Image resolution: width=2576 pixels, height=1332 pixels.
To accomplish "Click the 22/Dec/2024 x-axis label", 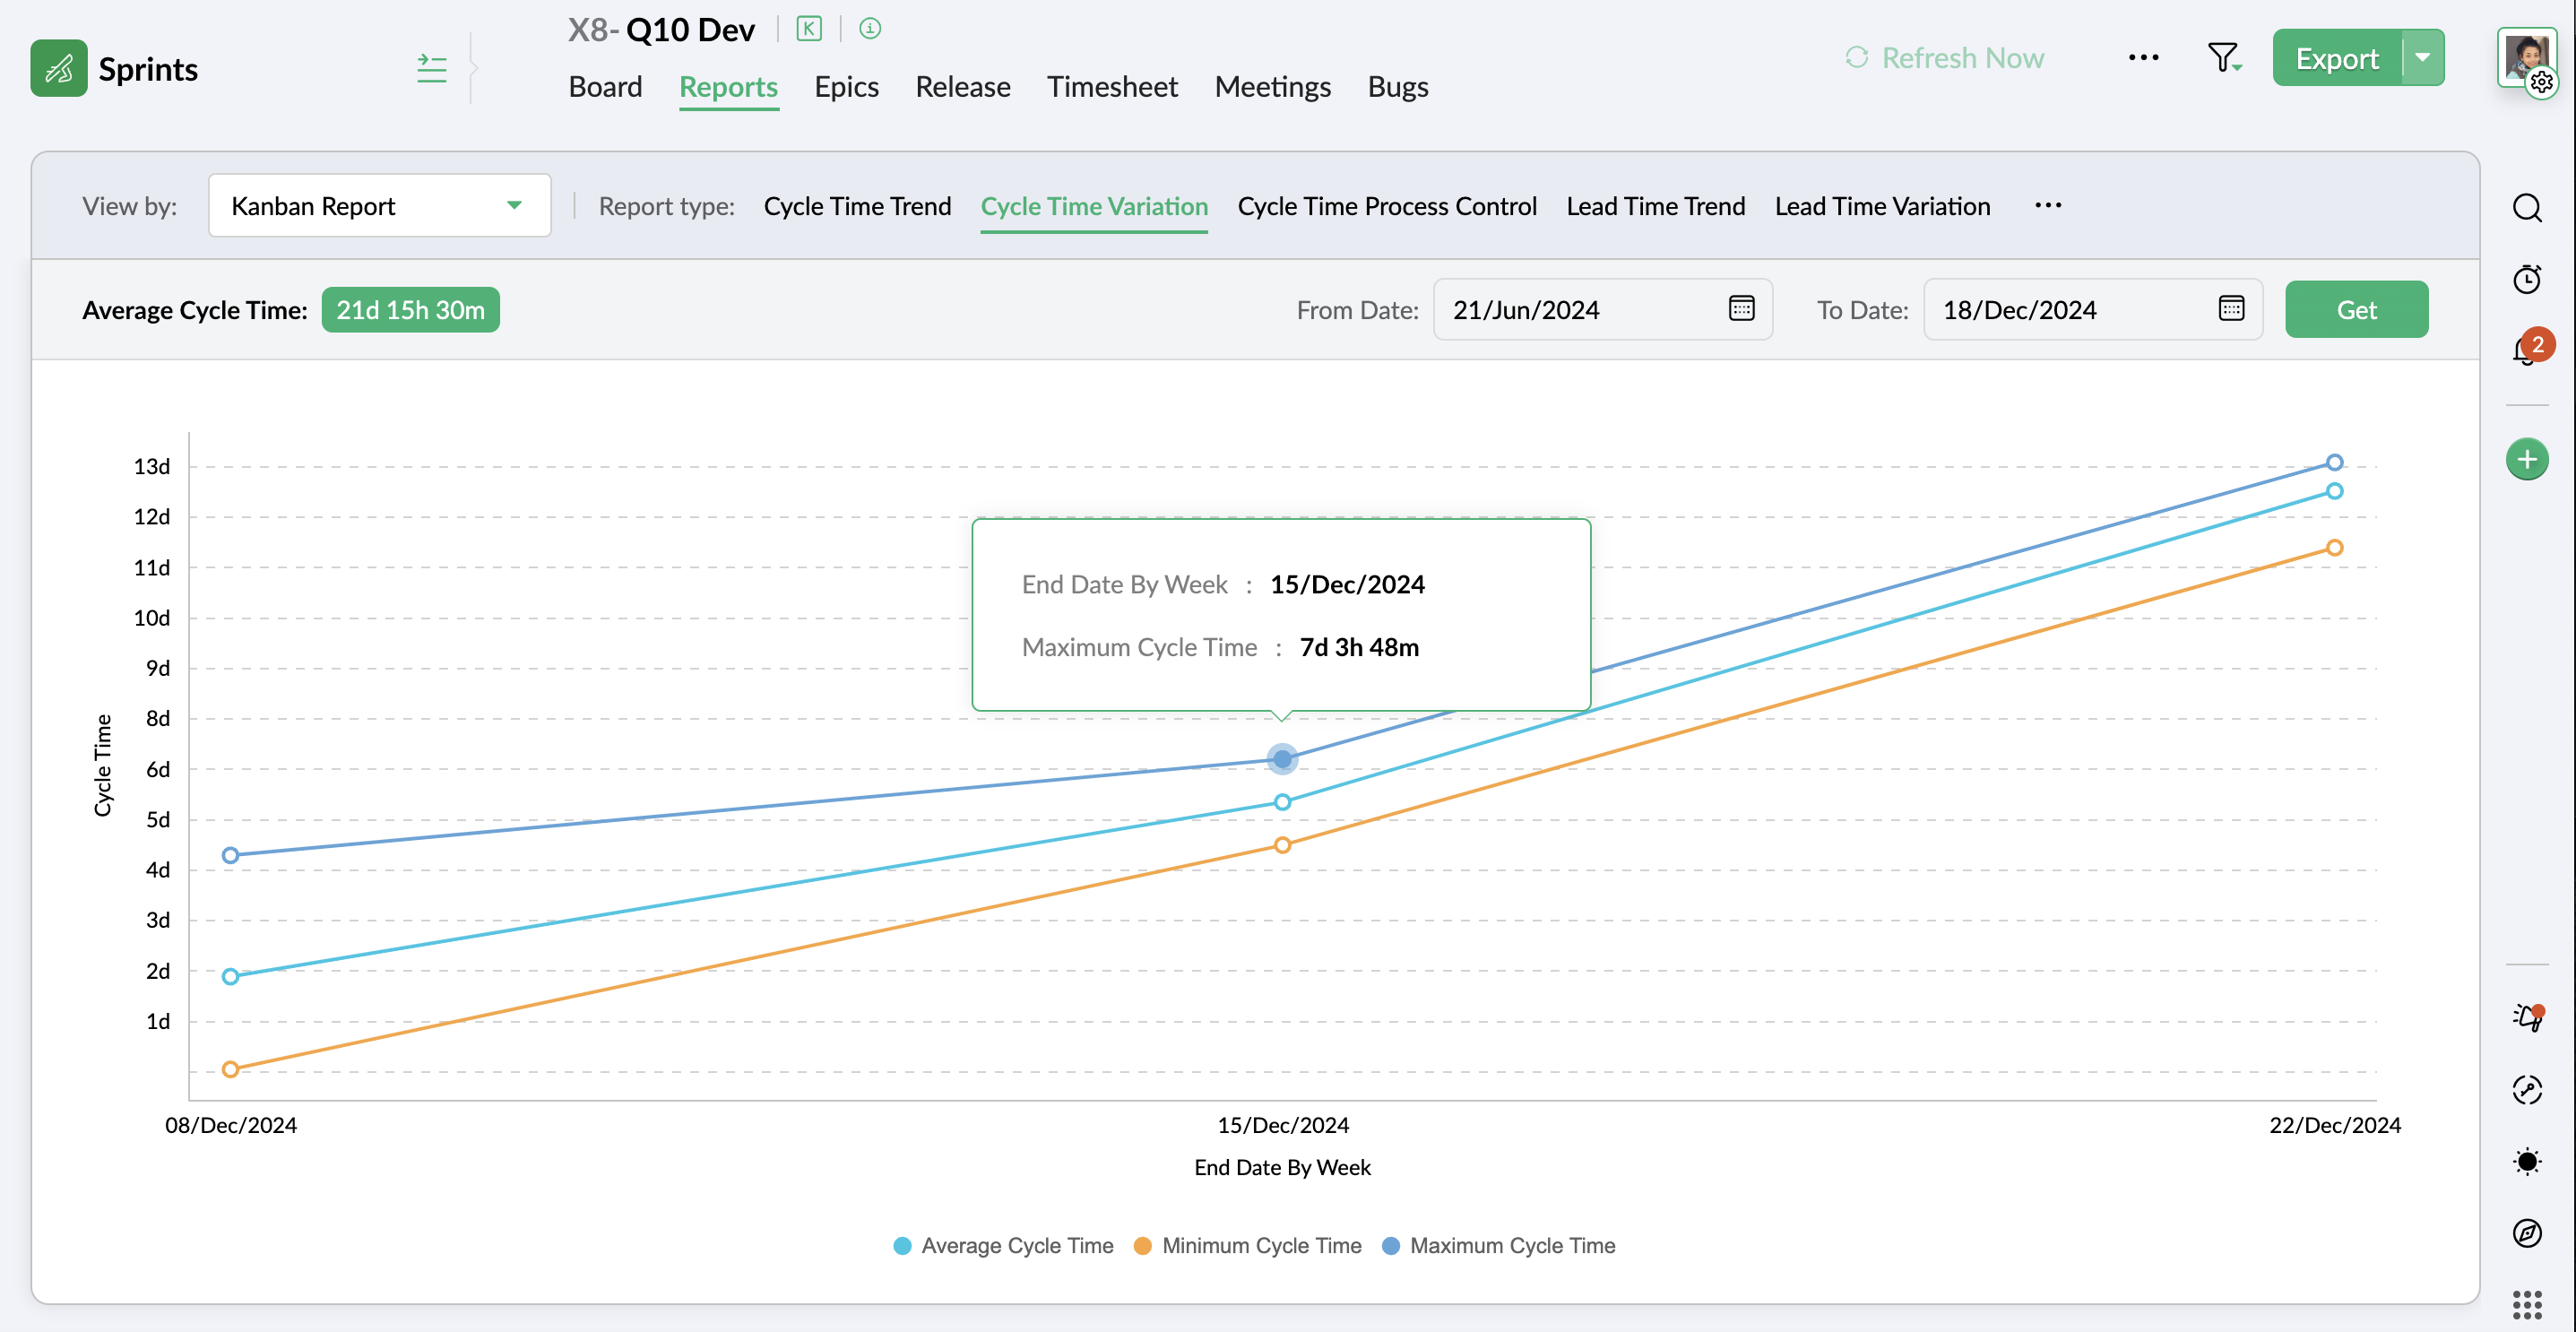I will pyautogui.click(x=2335, y=1125).
